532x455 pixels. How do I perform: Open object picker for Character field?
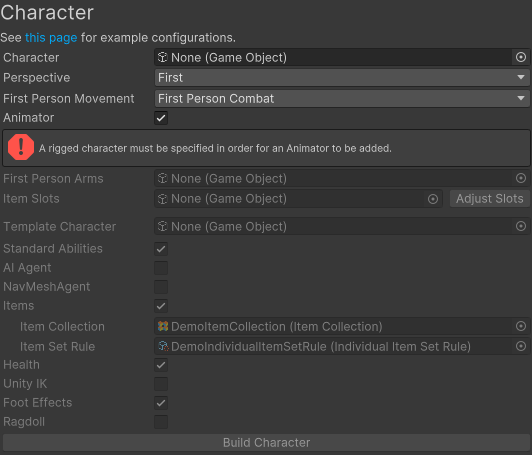click(x=521, y=57)
